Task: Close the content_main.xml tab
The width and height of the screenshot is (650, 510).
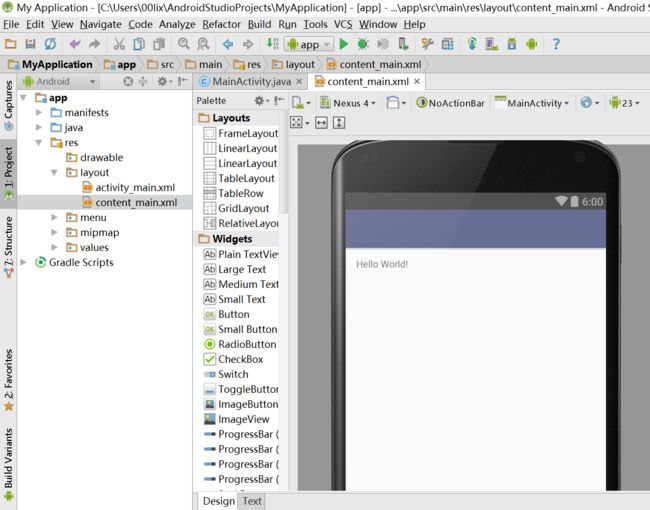Action: 417,81
